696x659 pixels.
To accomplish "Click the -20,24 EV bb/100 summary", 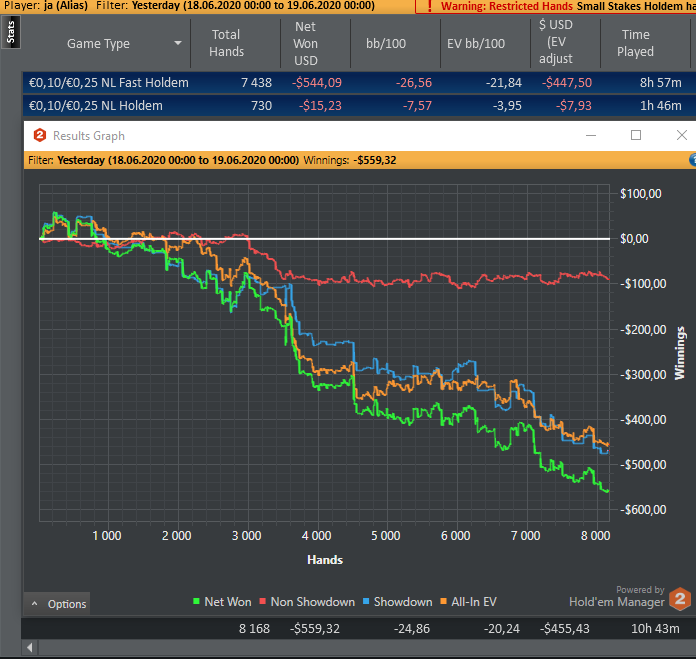I will pyautogui.click(x=501, y=628).
